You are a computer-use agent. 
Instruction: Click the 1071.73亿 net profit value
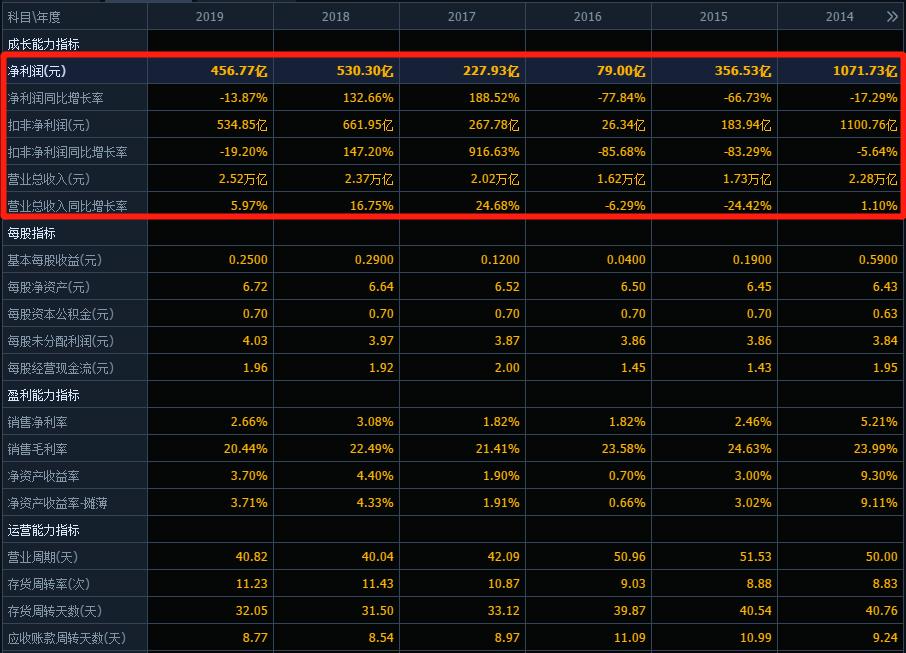[x=866, y=71]
